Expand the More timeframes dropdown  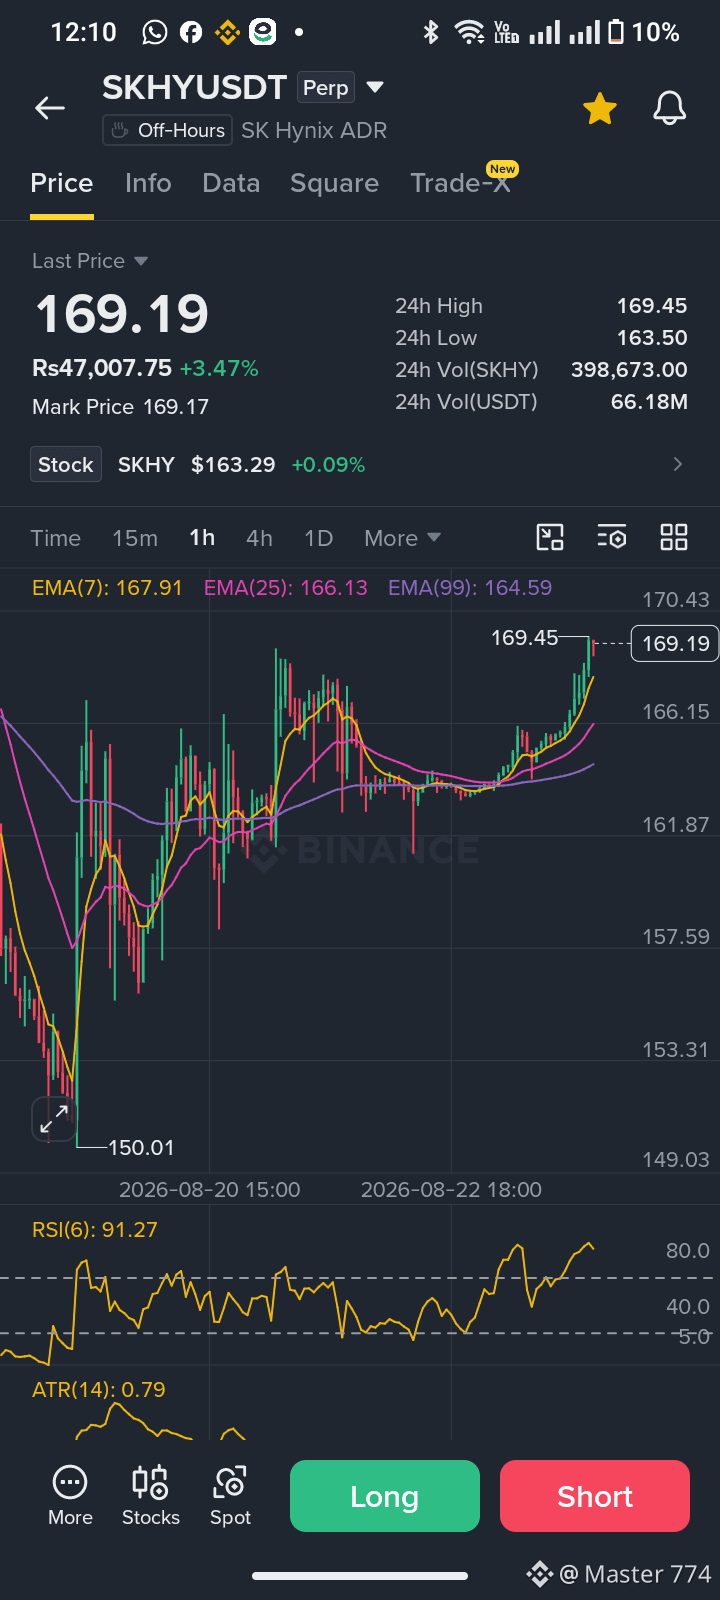[x=402, y=538]
